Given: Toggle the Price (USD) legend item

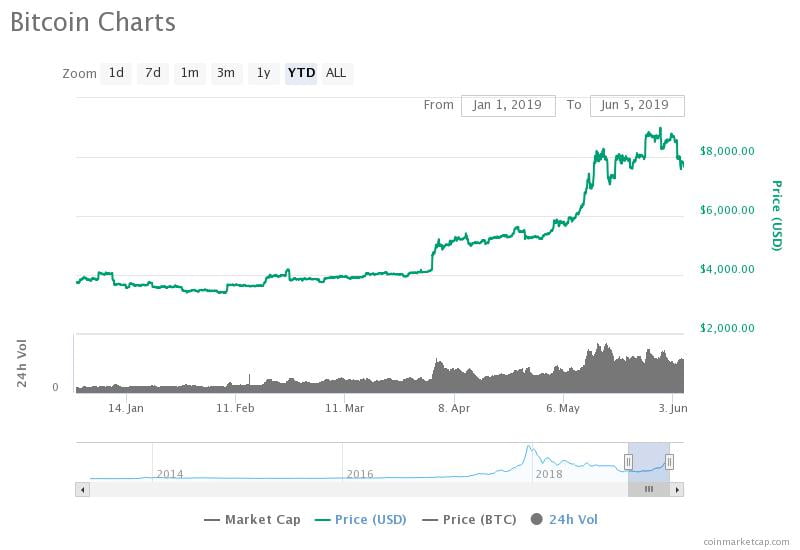Looking at the screenshot, I should coord(358,519).
